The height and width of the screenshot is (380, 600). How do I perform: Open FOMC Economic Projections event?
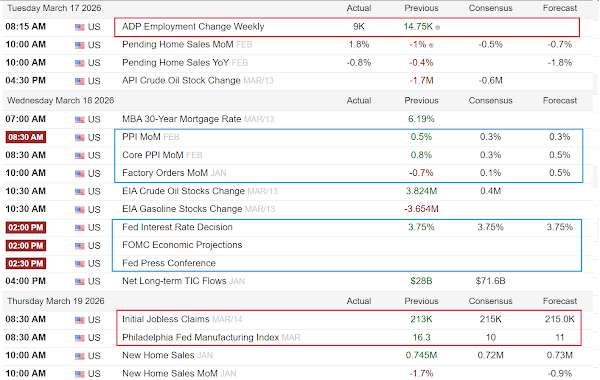182,245
